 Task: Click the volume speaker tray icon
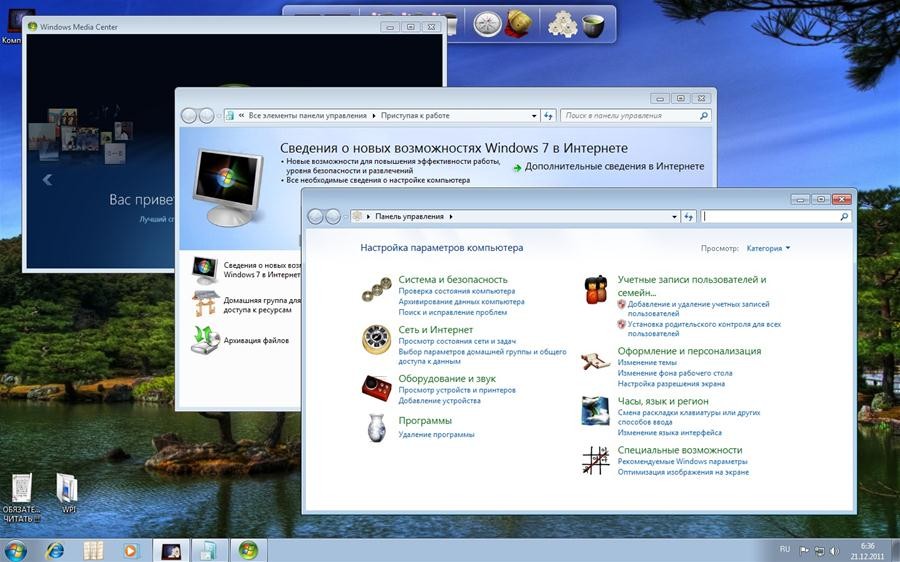coord(835,551)
